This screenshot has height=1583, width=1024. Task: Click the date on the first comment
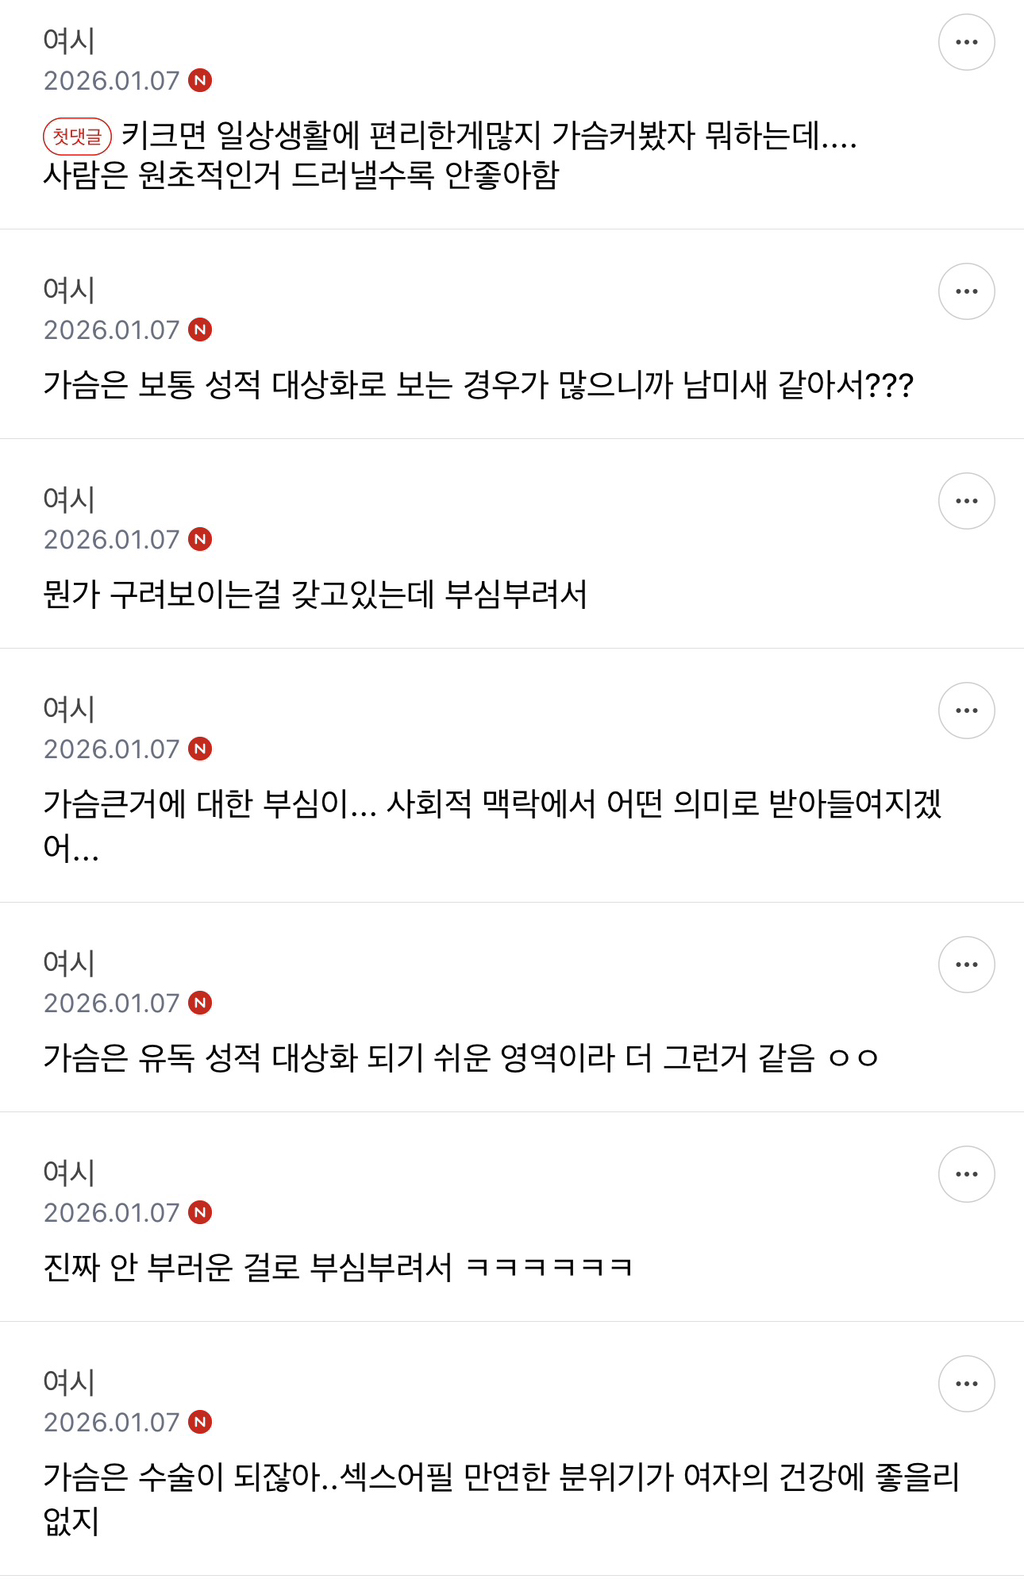click(x=111, y=80)
